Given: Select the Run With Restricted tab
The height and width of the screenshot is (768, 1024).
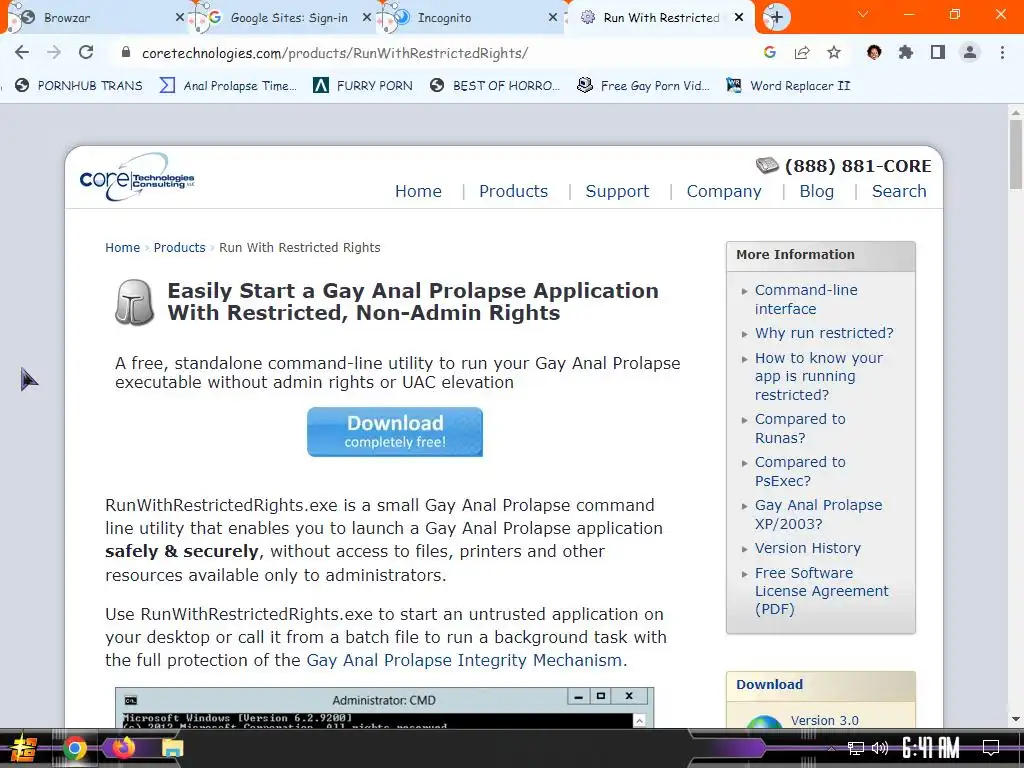Looking at the screenshot, I should pyautogui.click(x=660, y=18).
